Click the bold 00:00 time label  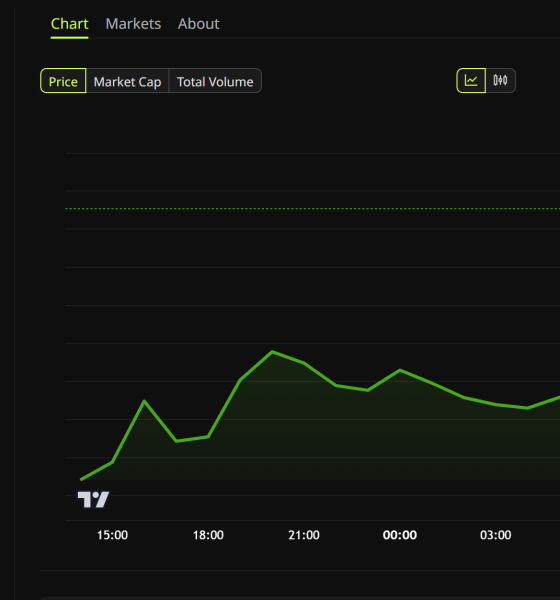click(x=400, y=535)
